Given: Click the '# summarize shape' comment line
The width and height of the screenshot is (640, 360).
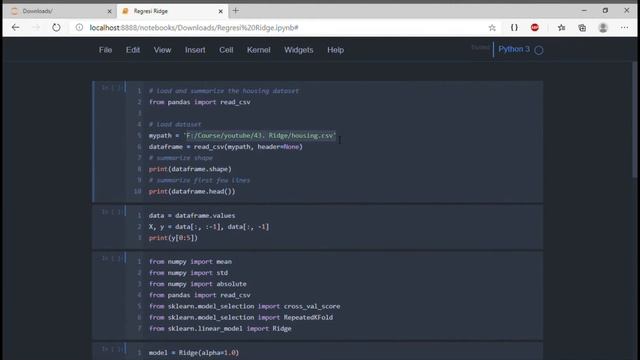Looking at the screenshot, I should tap(181, 158).
